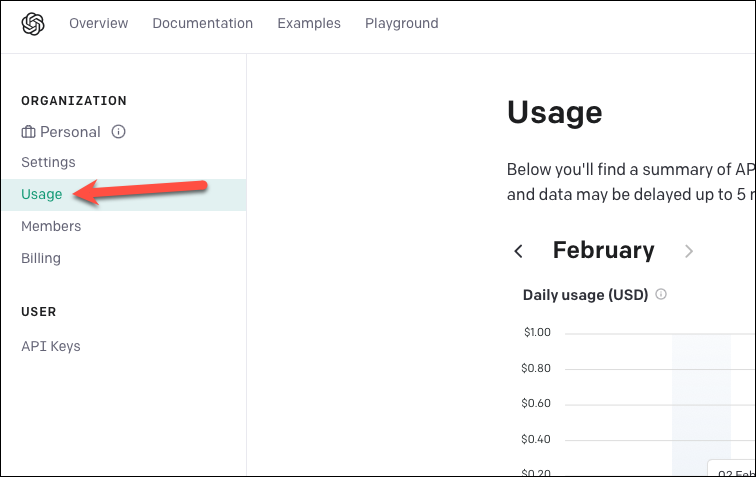Open API Keys under User

[x=51, y=346]
